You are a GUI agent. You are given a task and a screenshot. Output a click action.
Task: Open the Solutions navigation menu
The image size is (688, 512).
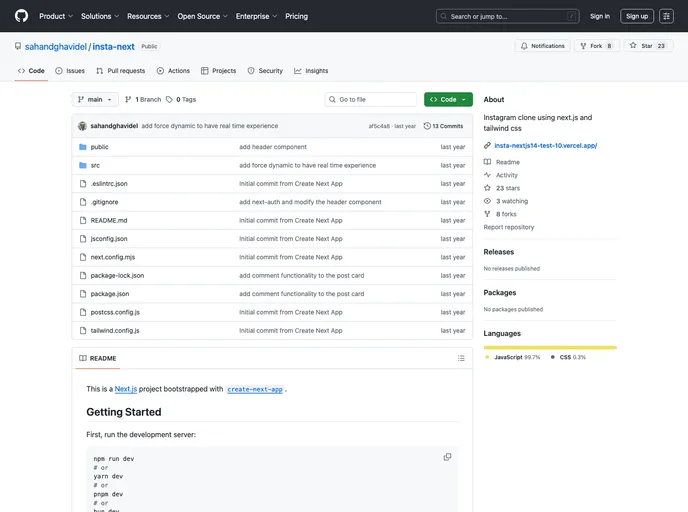(99, 16)
